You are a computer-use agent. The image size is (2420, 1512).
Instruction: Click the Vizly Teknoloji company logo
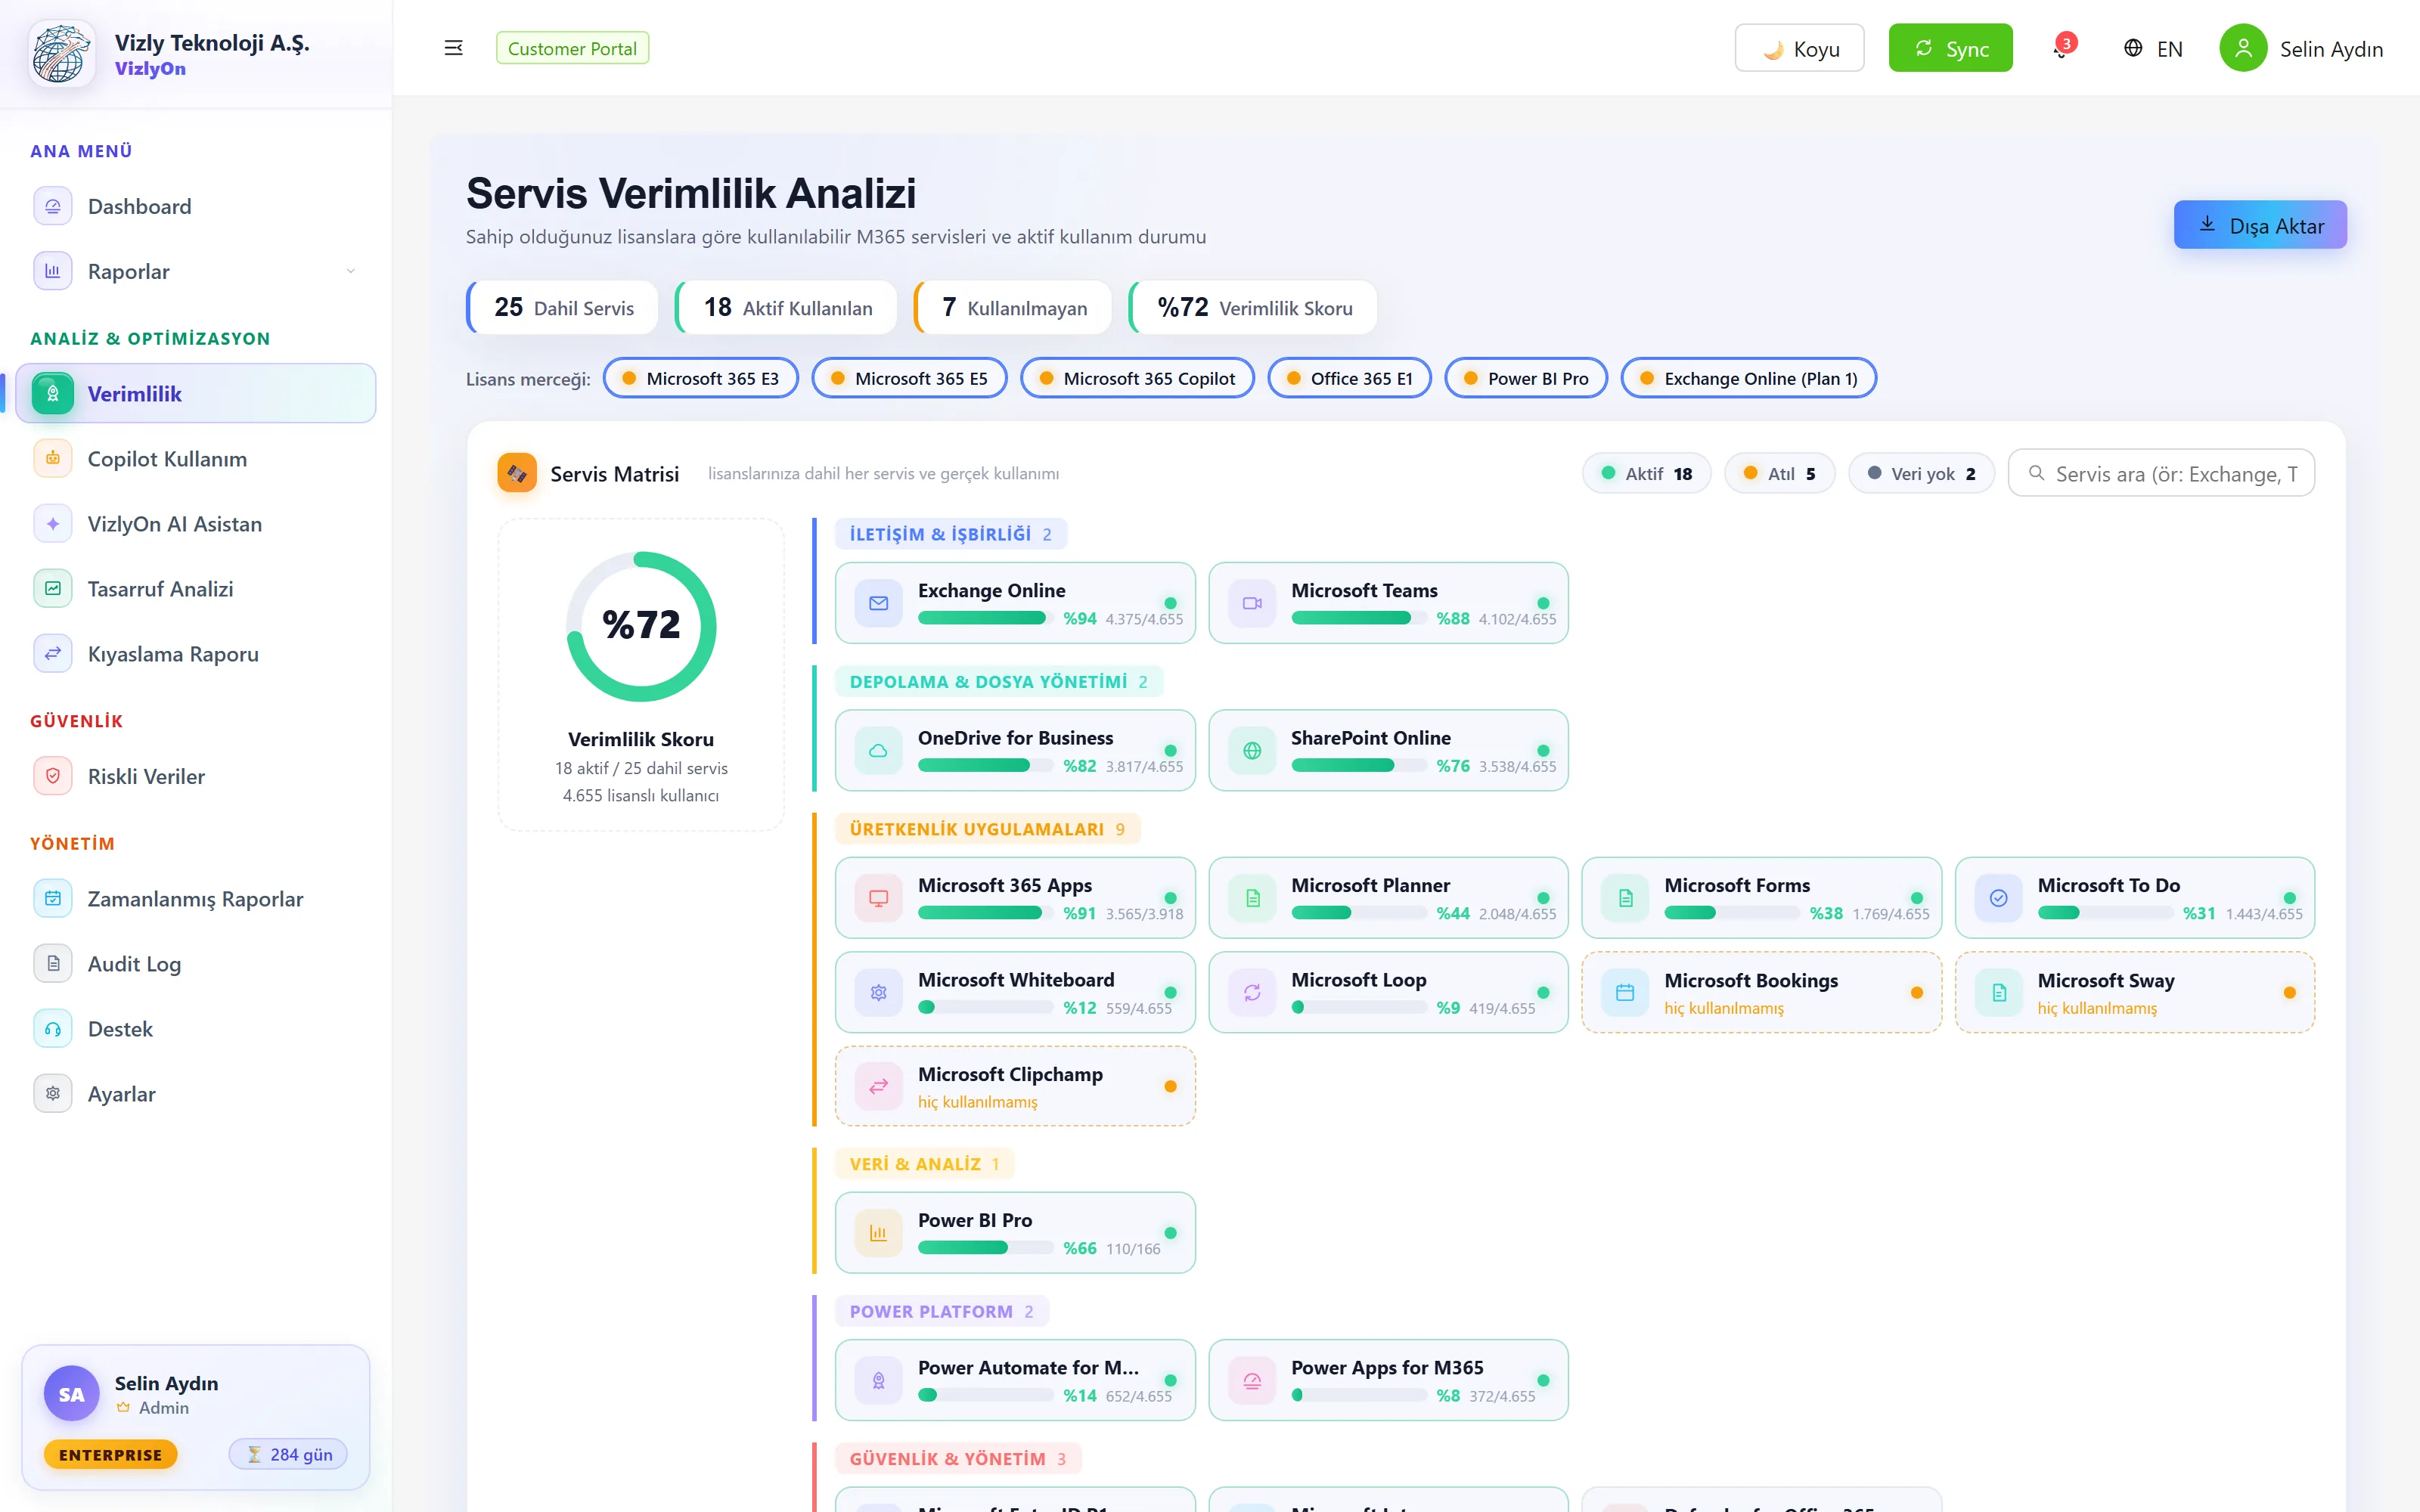tap(62, 53)
